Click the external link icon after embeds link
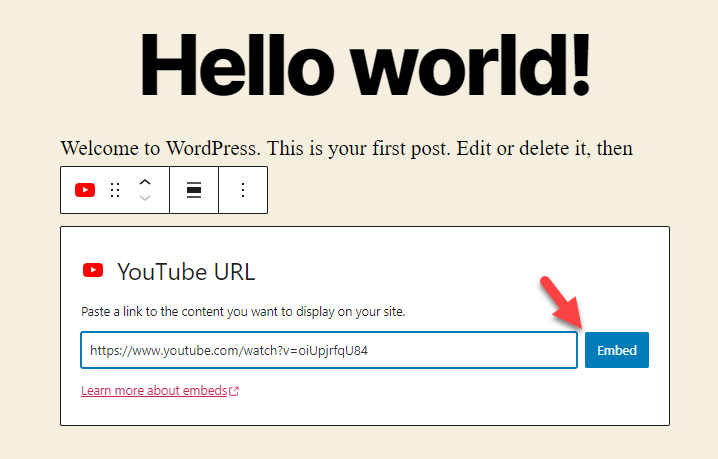The image size is (718, 459). pyautogui.click(x=234, y=391)
